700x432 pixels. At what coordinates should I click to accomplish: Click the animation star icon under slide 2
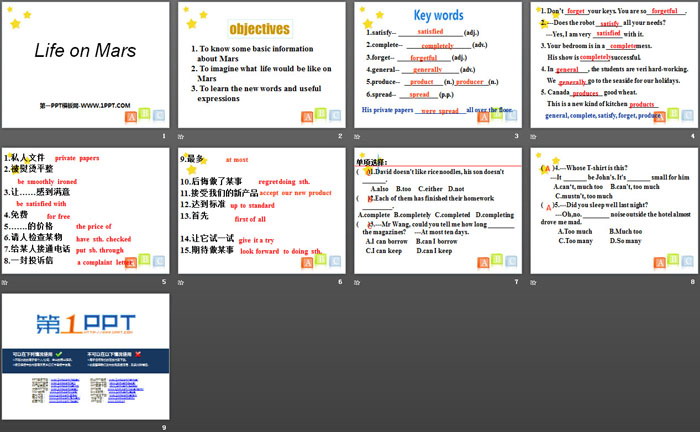(182, 136)
